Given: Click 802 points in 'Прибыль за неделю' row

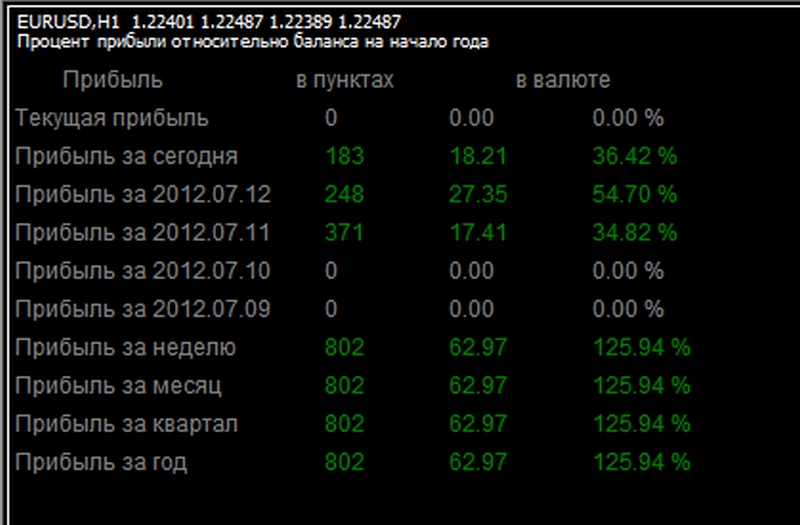Looking at the screenshot, I should coord(344,347).
